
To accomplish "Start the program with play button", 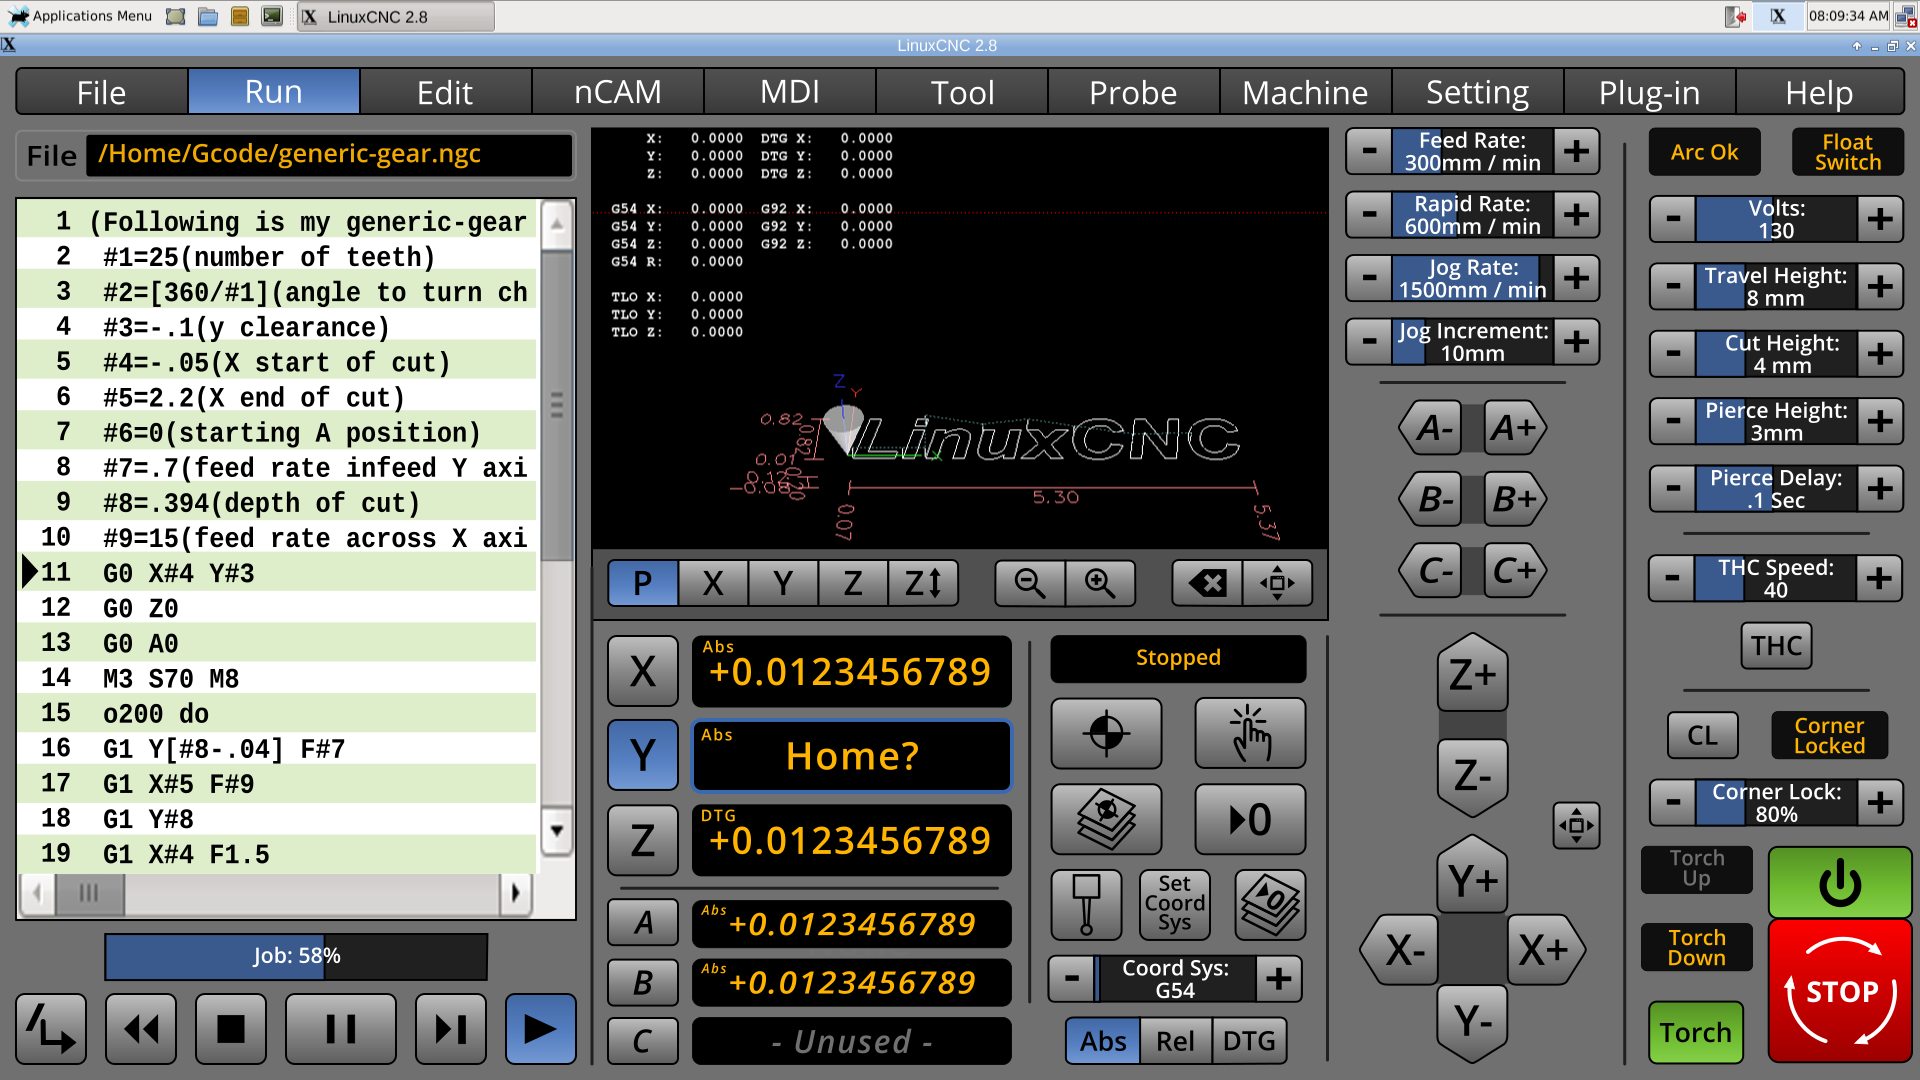I will click(541, 1028).
